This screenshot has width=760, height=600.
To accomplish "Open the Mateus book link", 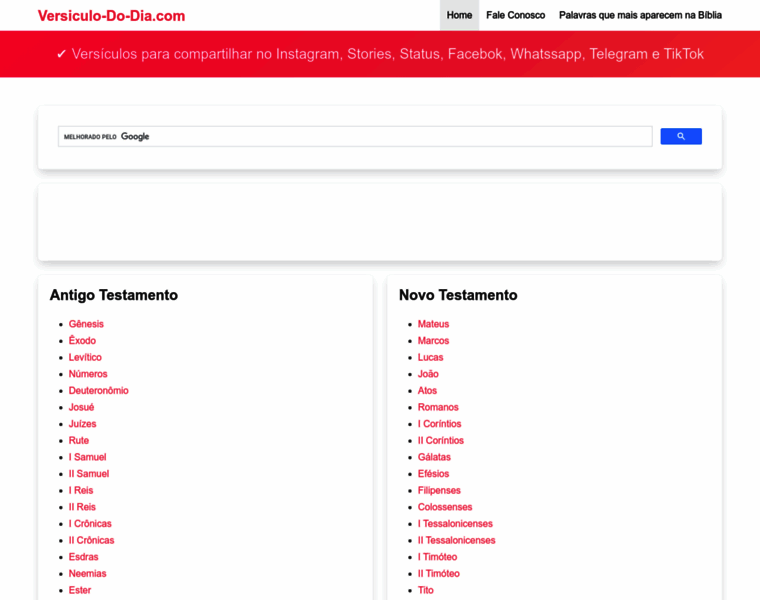I will pyautogui.click(x=433, y=324).
